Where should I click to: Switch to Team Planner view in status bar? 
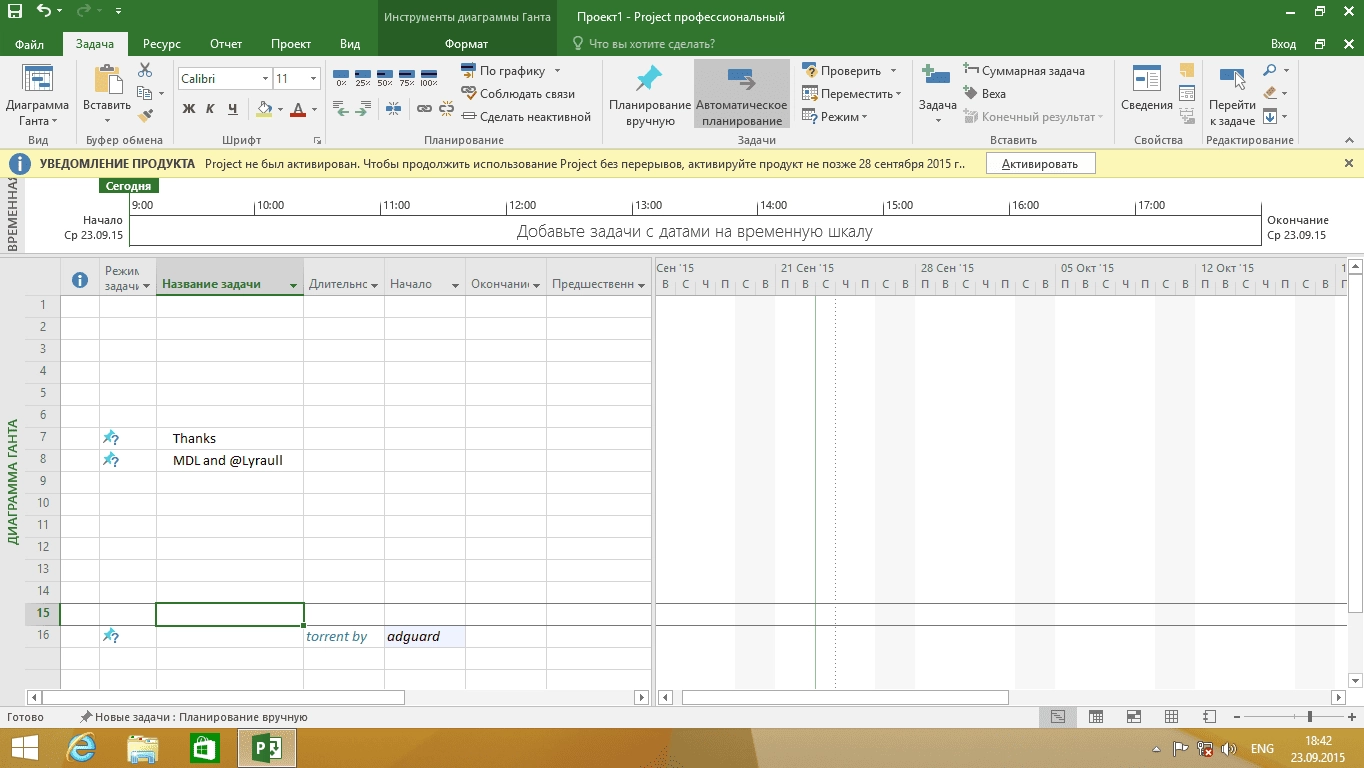[1134, 717]
